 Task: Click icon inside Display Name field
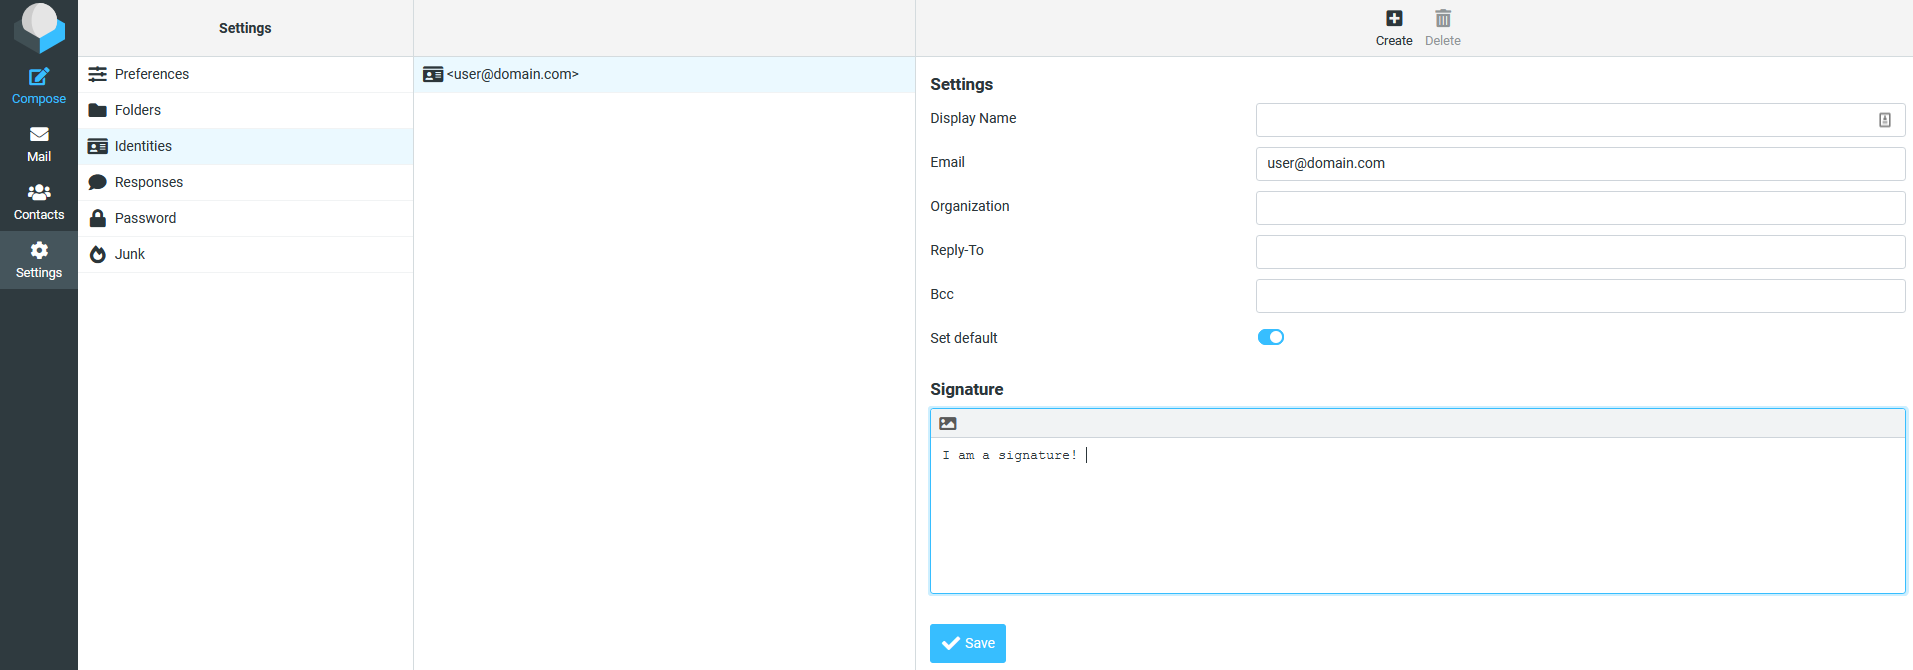click(x=1884, y=120)
